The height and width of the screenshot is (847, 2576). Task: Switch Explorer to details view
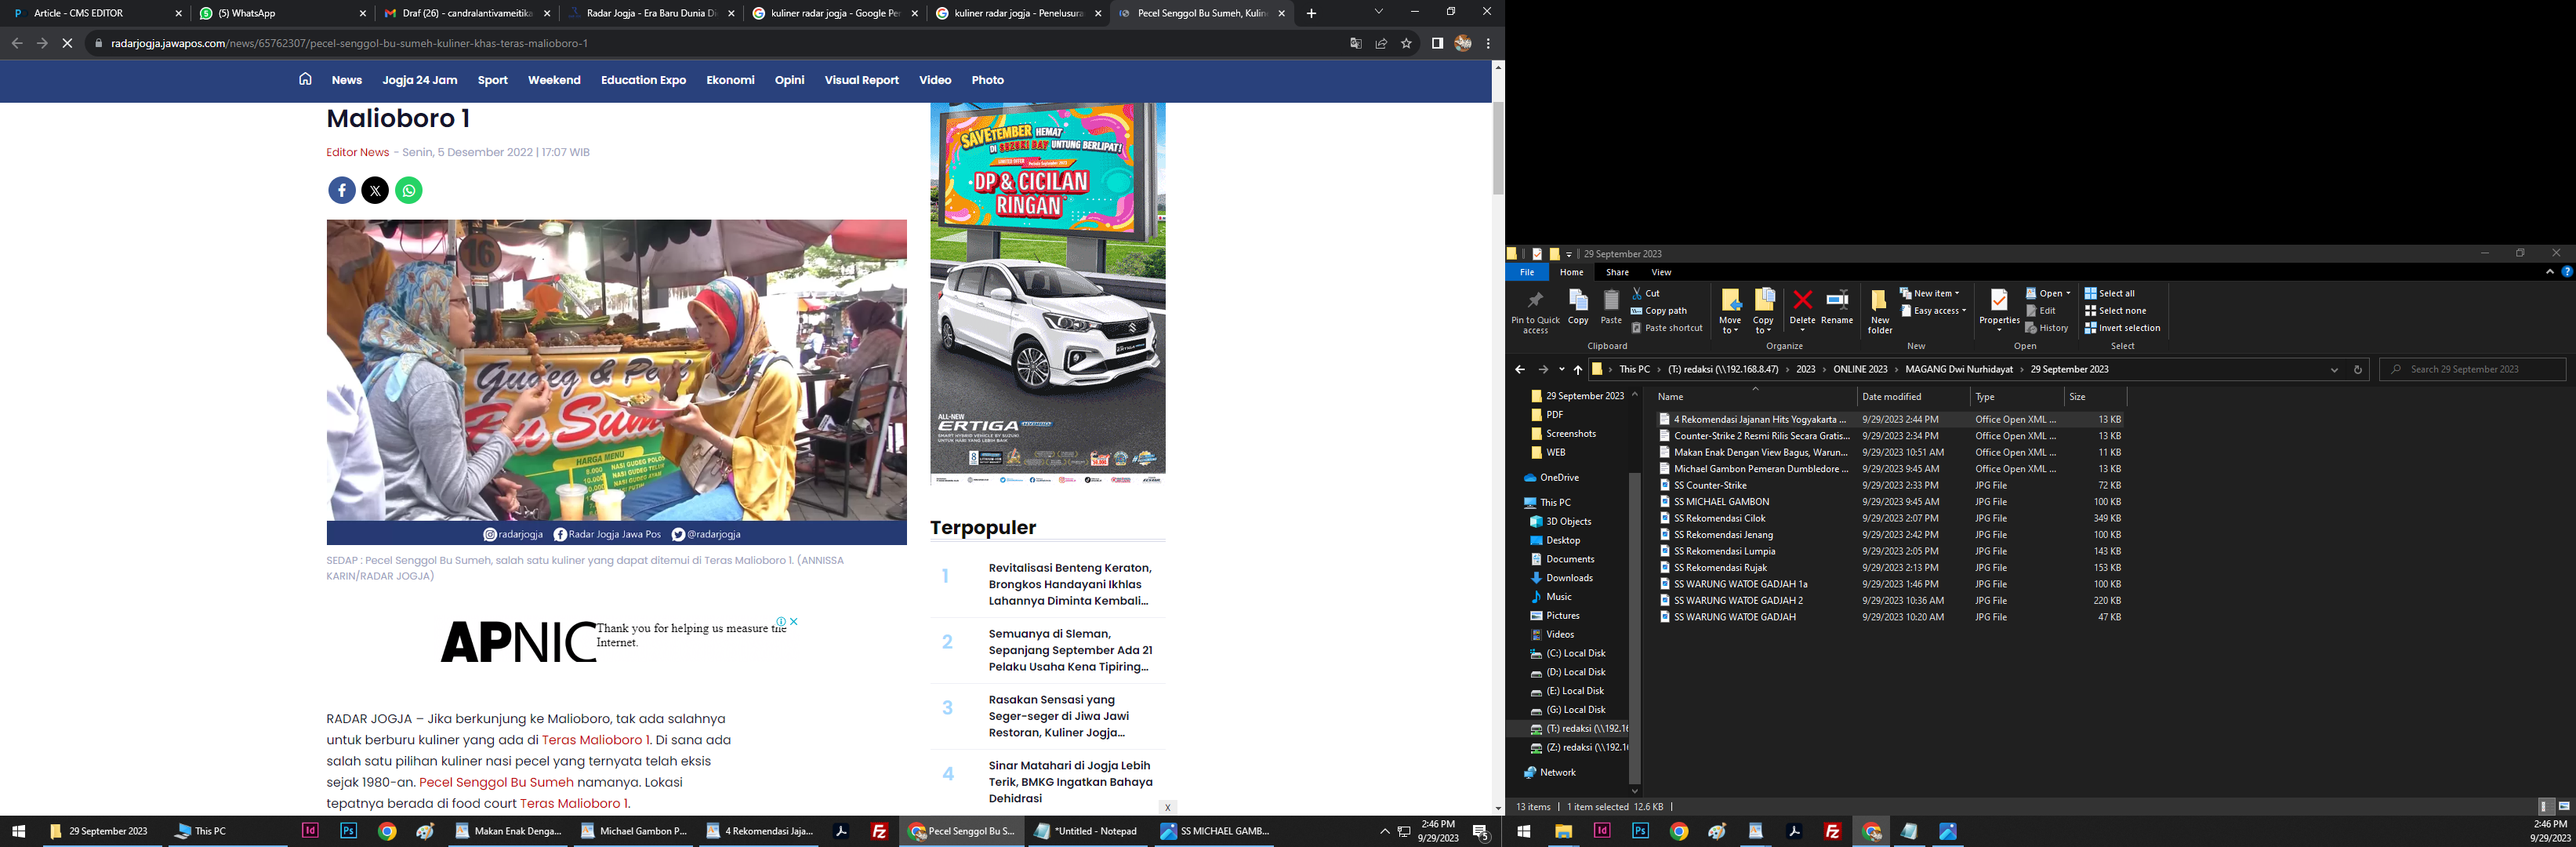(2546, 806)
